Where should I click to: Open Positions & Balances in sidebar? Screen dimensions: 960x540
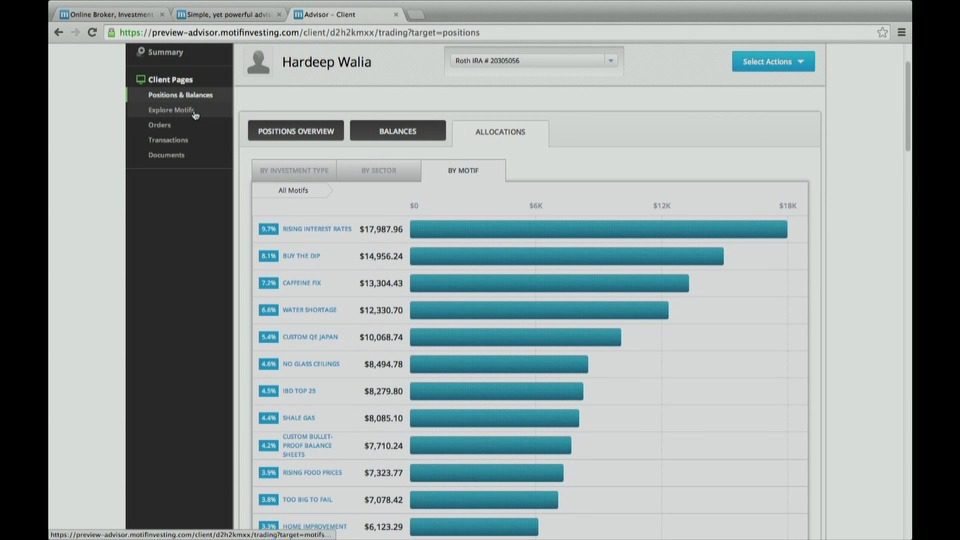point(180,95)
